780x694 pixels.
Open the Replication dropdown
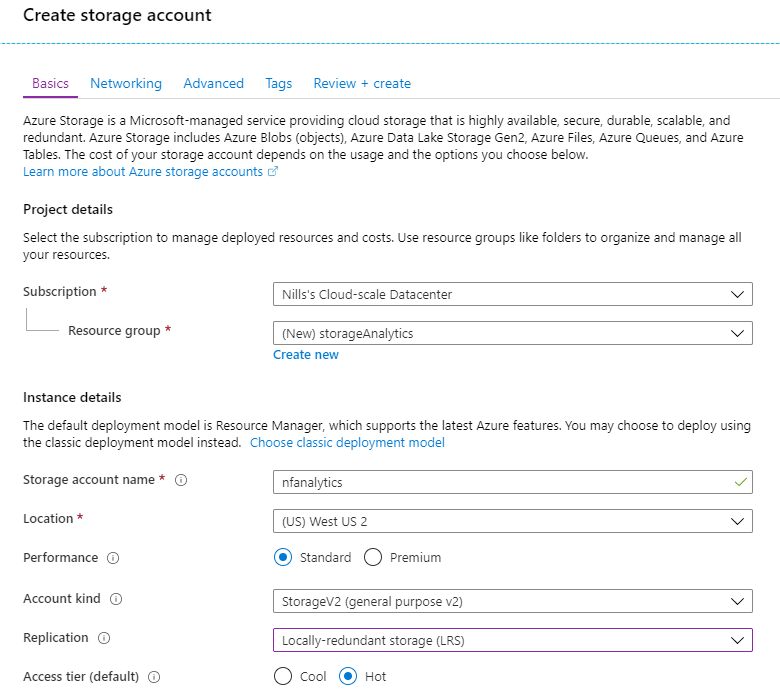coord(512,640)
